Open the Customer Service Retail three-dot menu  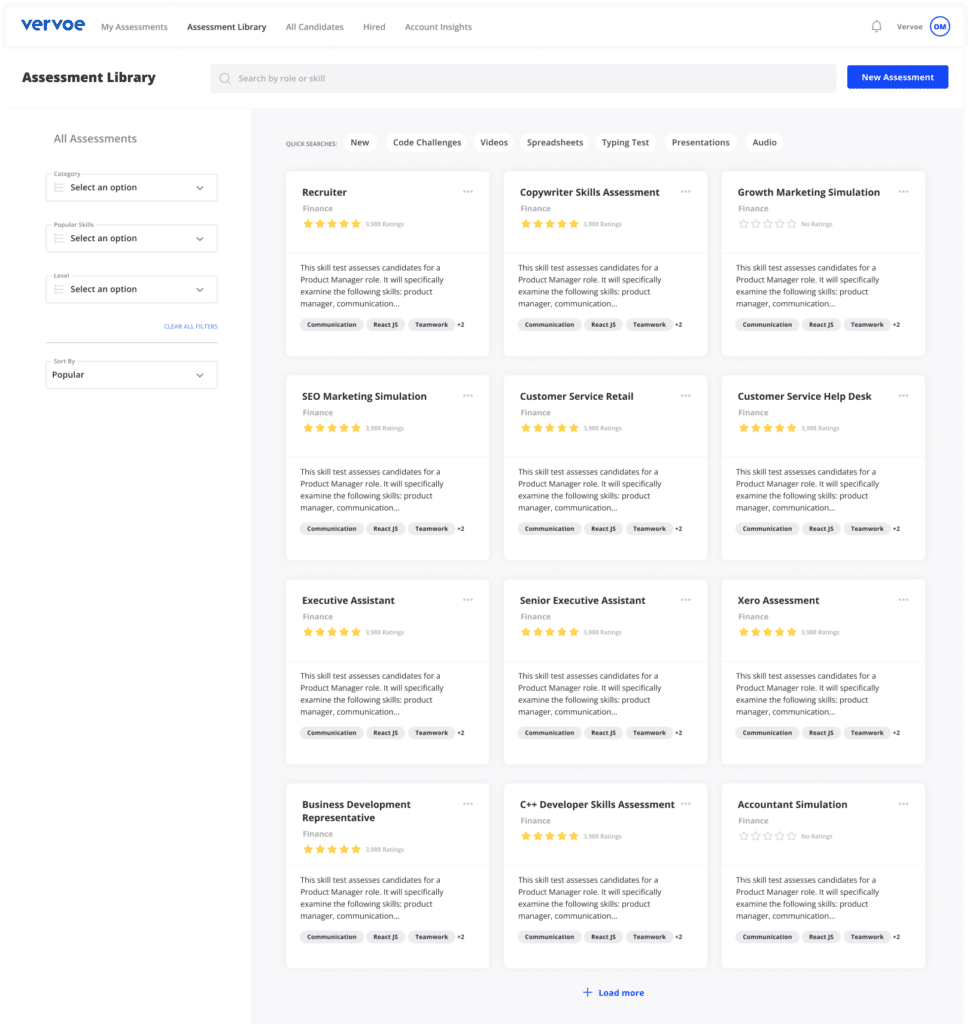685,396
